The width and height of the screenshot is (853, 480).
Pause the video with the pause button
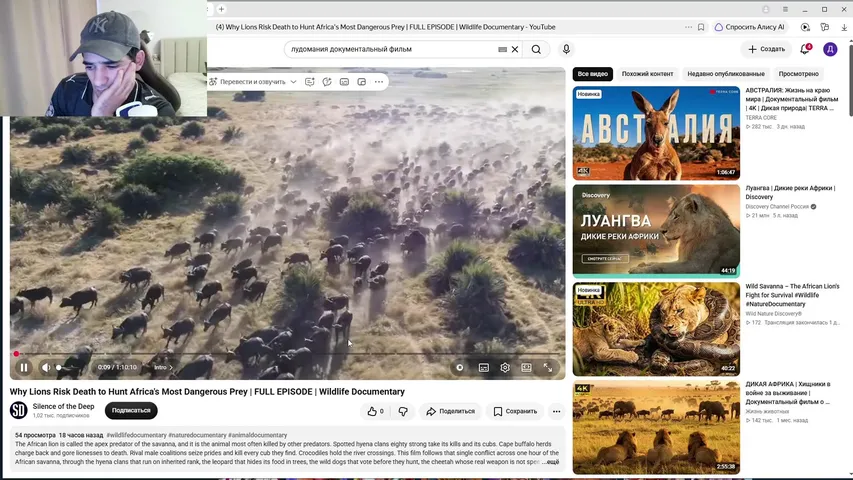24,367
